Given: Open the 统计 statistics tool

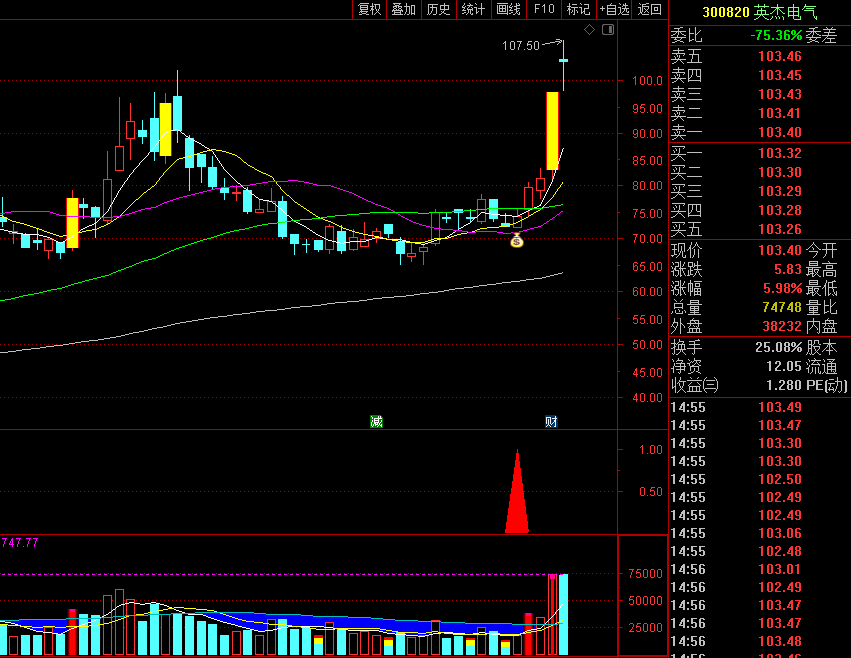Looking at the screenshot, I should (473, 9).
